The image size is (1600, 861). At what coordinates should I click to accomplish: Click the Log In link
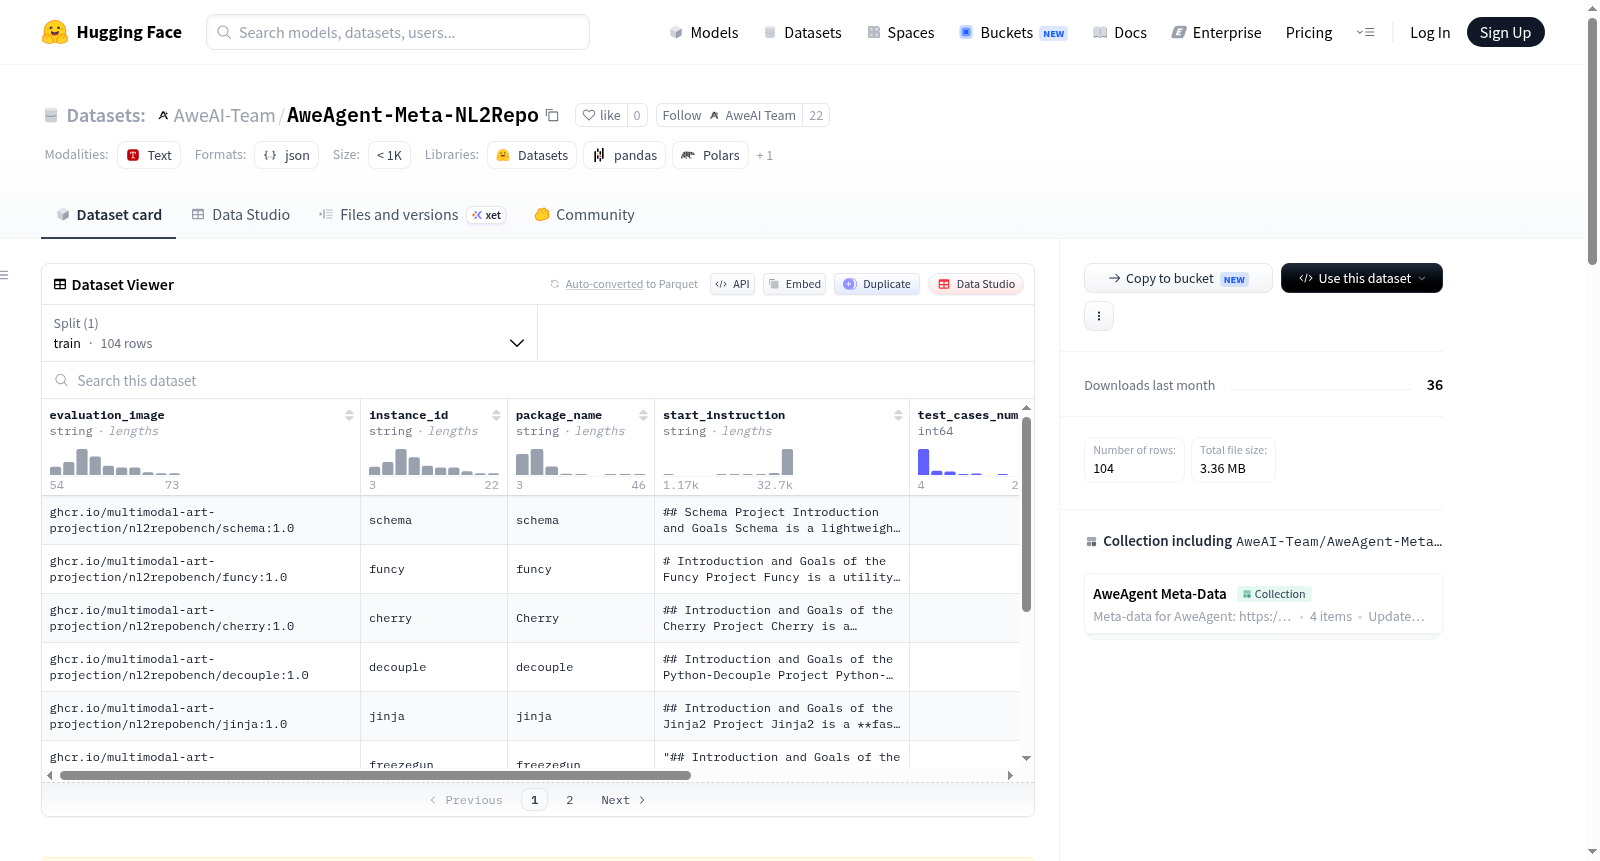point(1430,33)
